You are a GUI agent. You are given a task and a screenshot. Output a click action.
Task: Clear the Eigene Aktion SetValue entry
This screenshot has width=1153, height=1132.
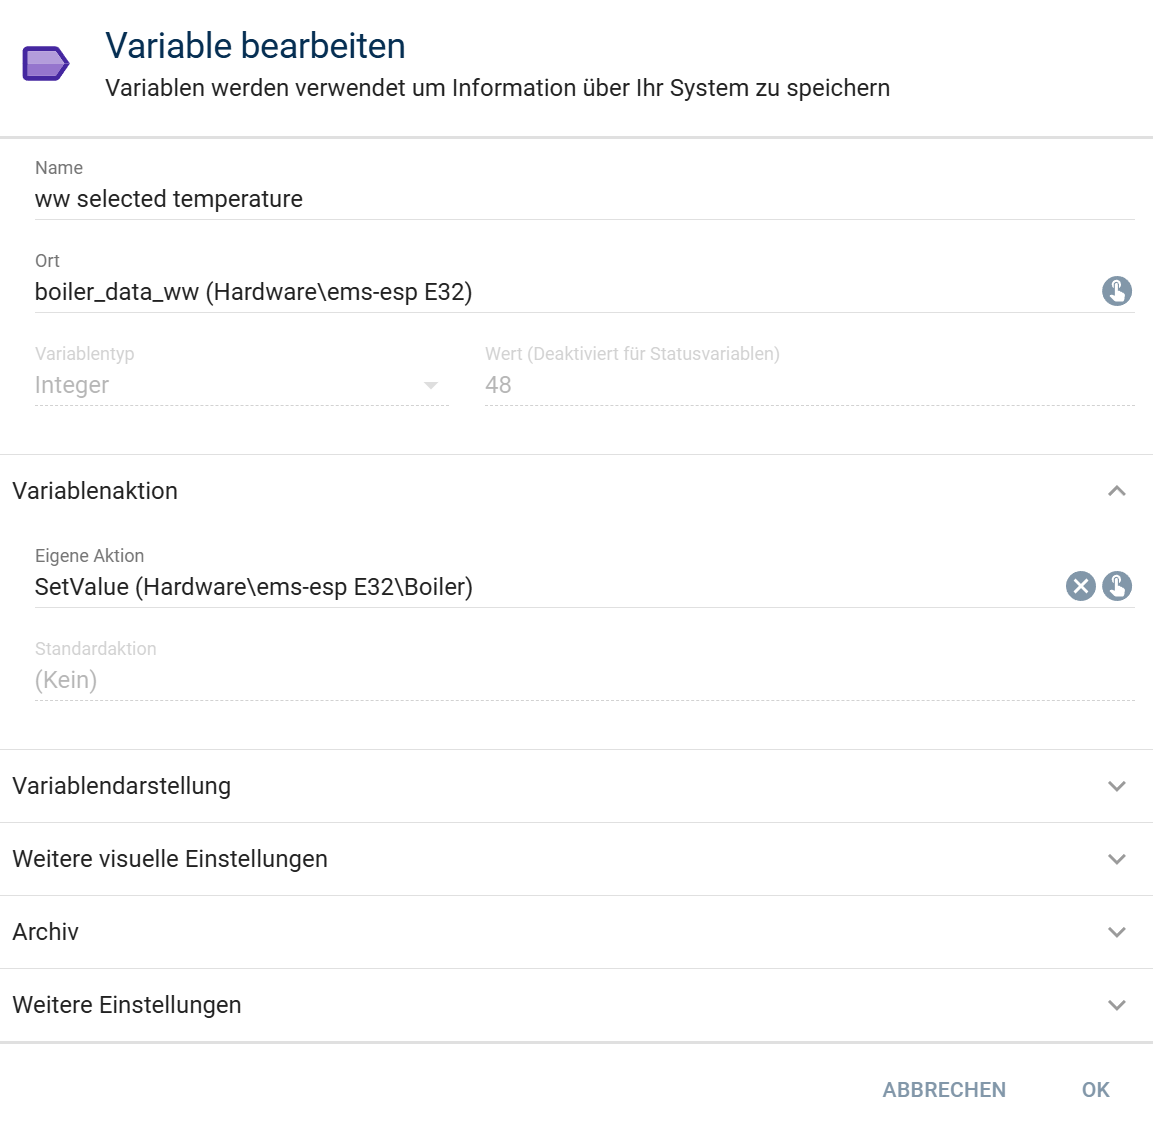click(x=1080, y=586)
